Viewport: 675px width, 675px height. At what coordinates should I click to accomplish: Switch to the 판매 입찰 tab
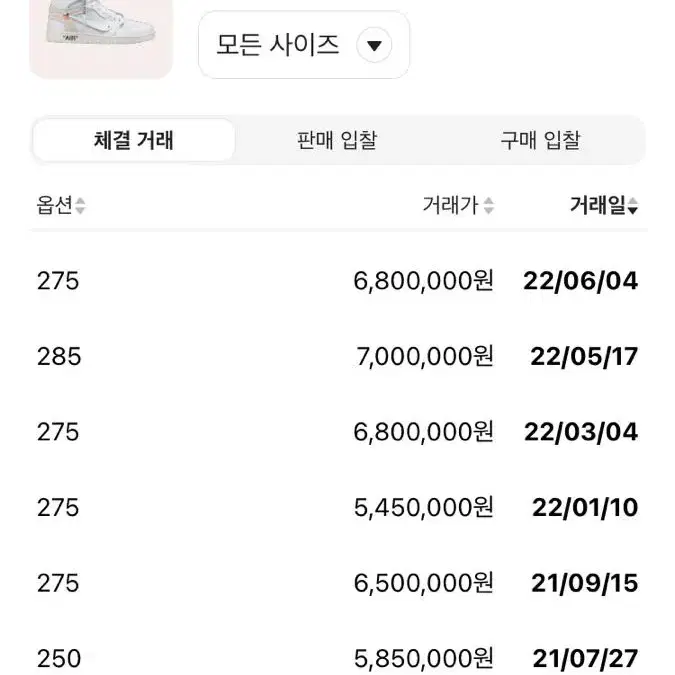[337, 140]
